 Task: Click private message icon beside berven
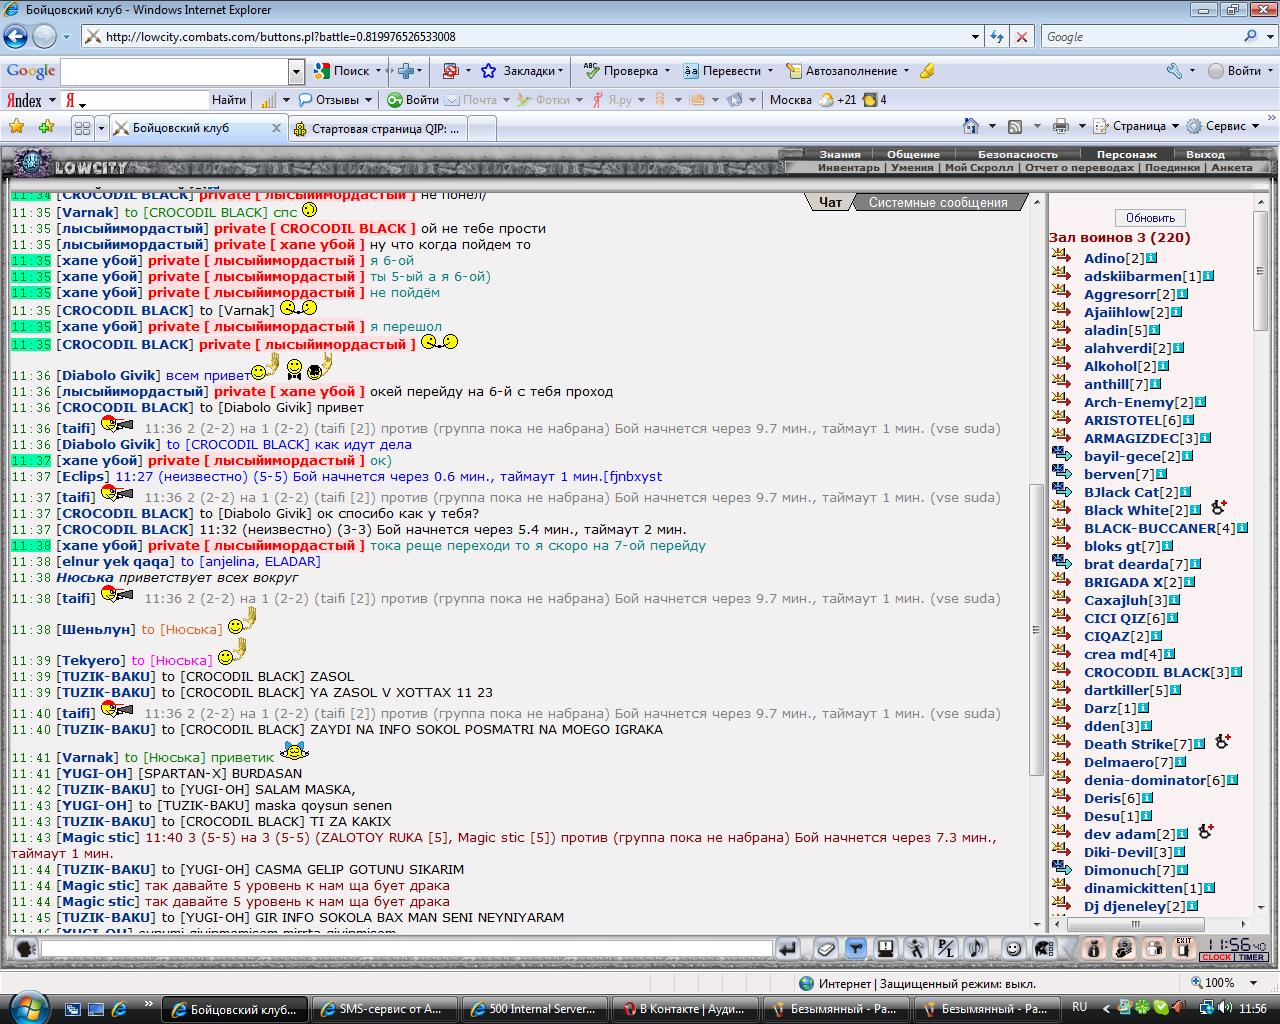pyautogui.click(x=1062, y=474)
